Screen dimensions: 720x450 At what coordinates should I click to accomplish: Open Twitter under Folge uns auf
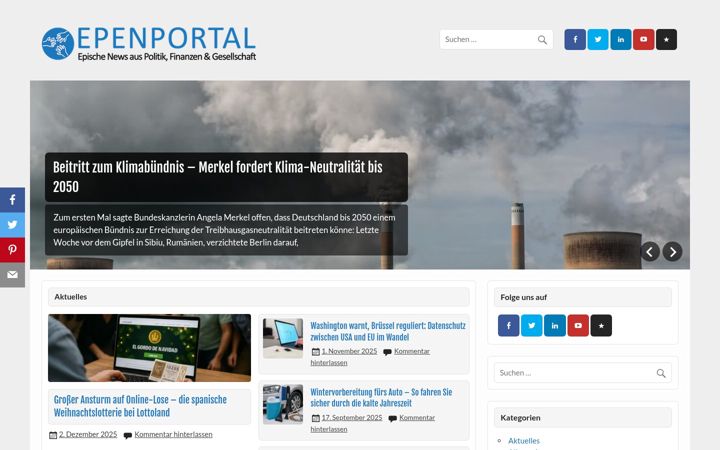click(532, 326)
